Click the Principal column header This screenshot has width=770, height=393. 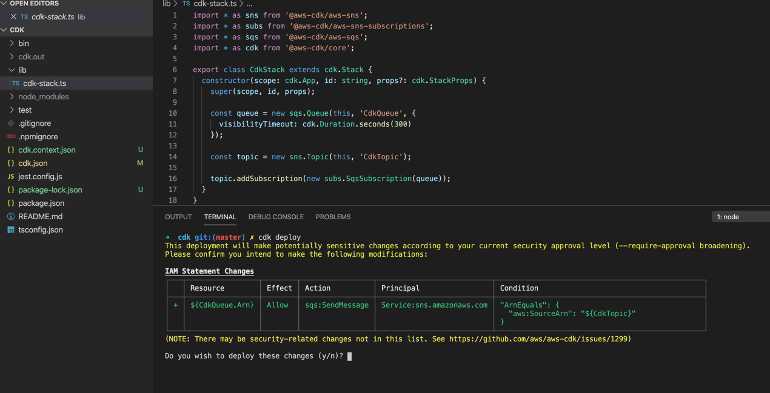[x=400, y=288]
